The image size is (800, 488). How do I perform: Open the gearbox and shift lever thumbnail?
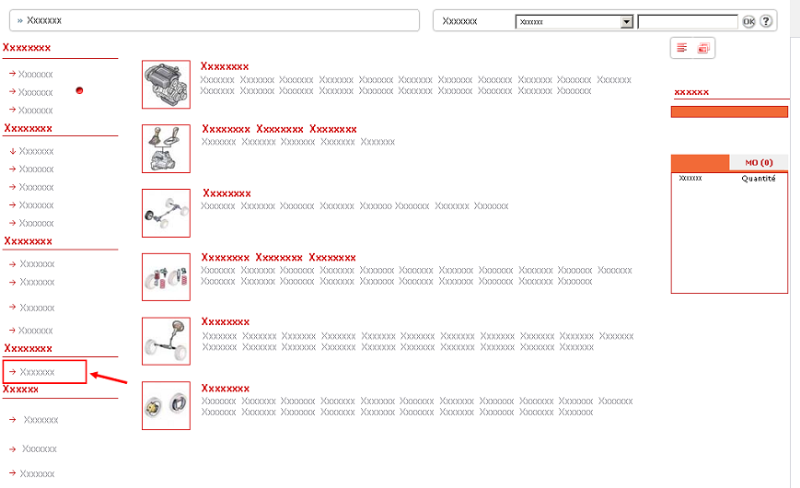166,149
